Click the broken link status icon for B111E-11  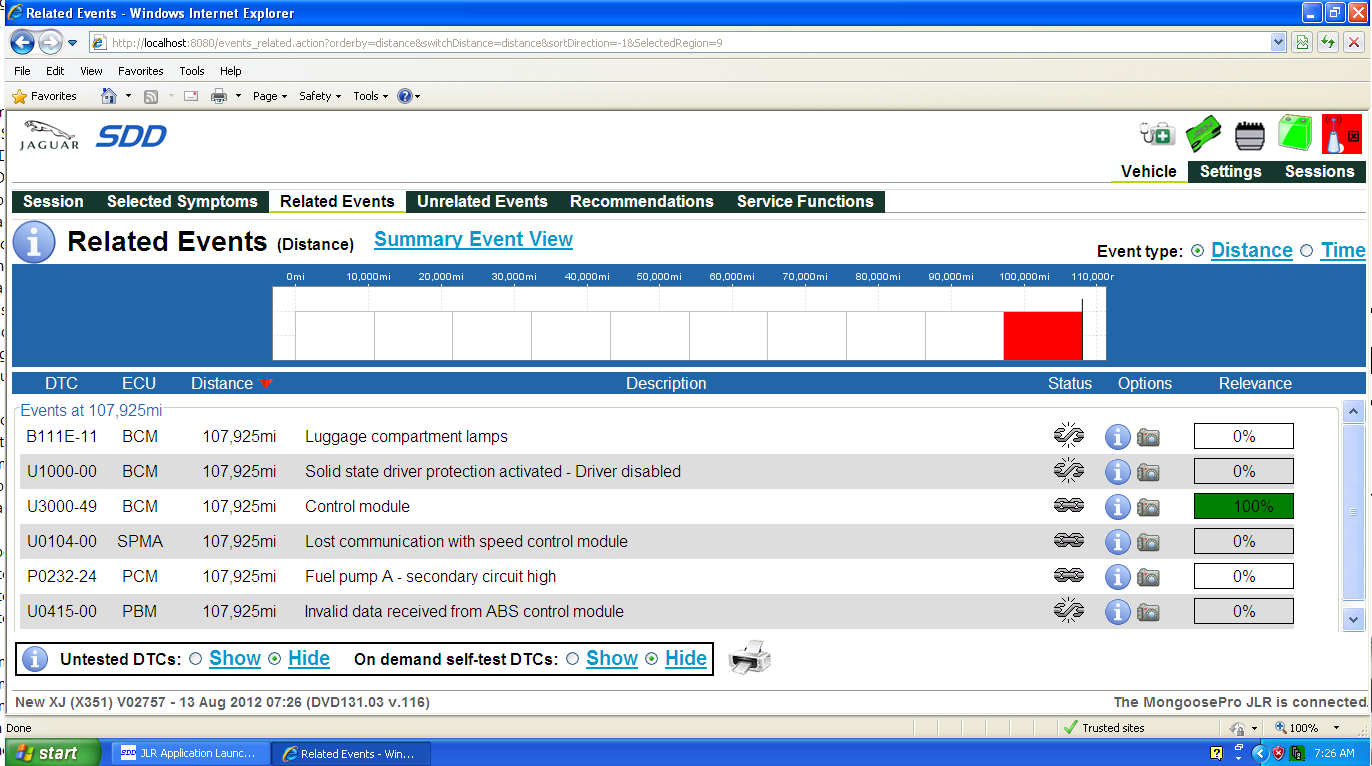pyautogui.click(x=1068, y=436)
